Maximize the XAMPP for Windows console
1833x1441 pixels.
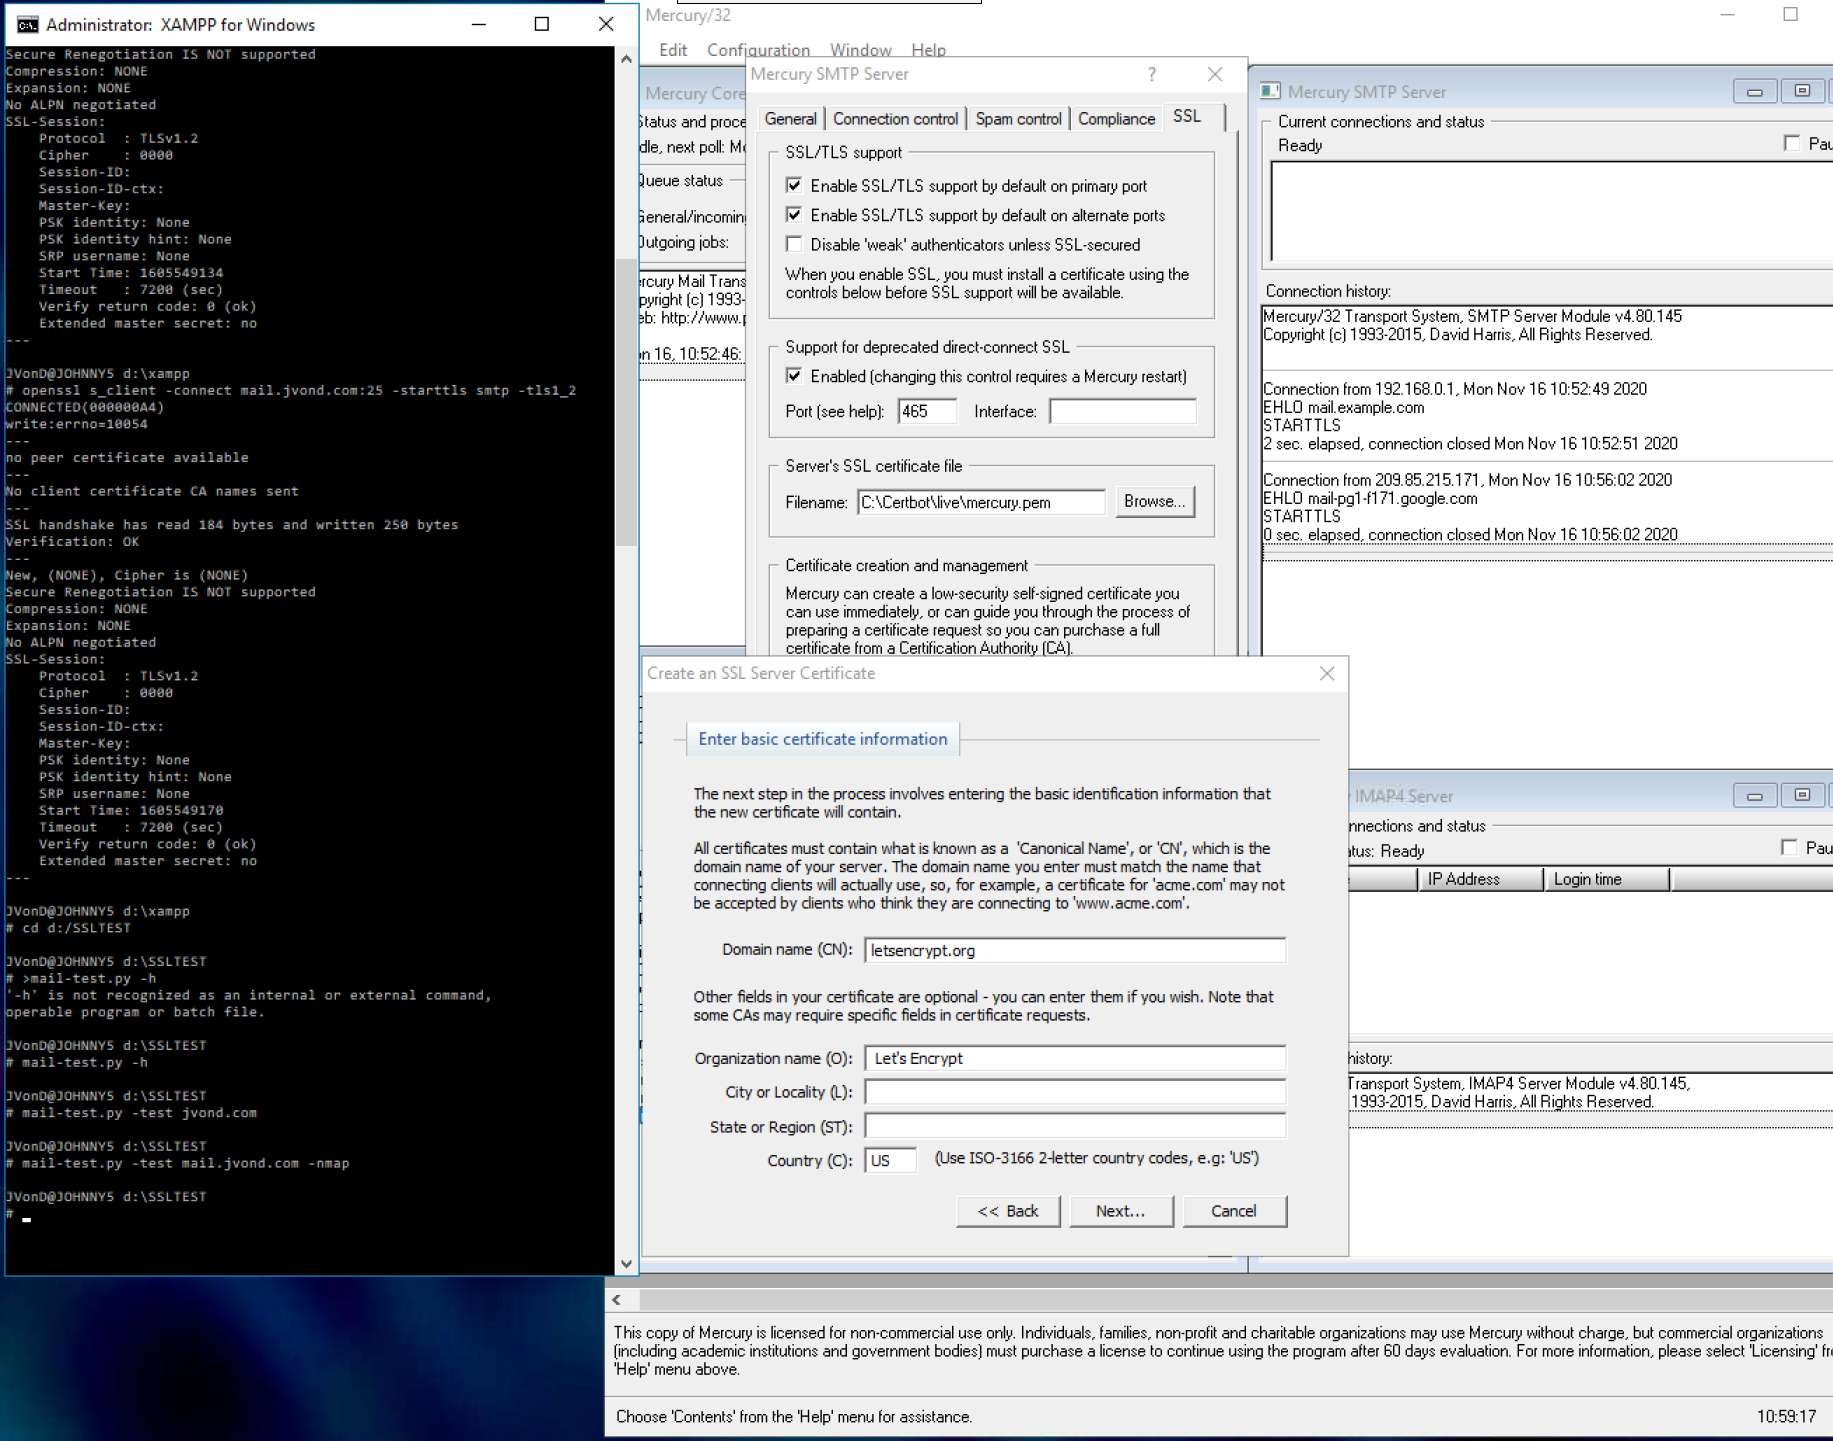[x=542, y=24]
